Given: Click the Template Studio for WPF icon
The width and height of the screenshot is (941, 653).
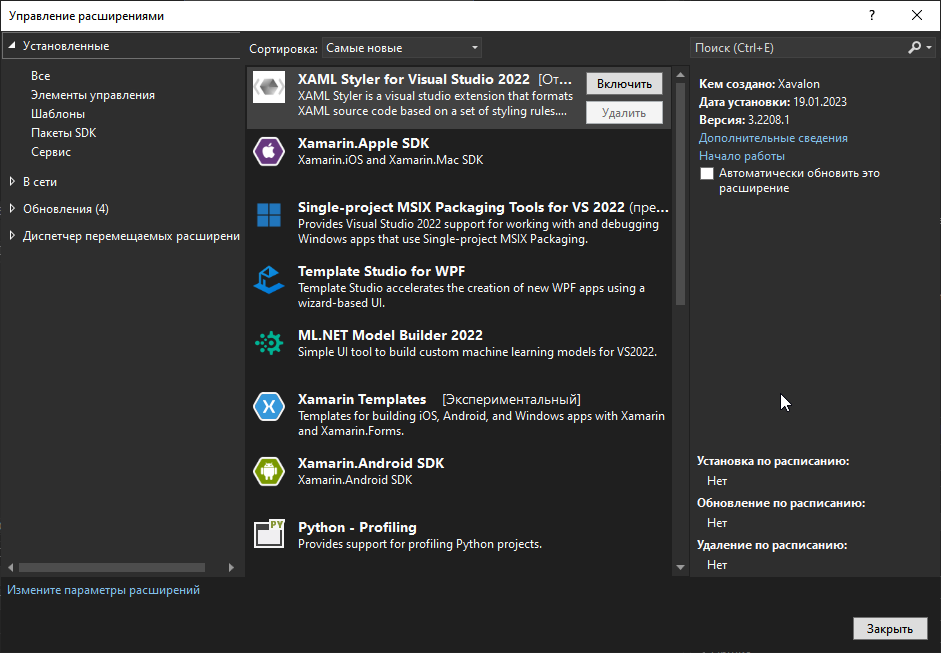Looking at the screenshot, I should pyautogui.click(x=268, y=280).
